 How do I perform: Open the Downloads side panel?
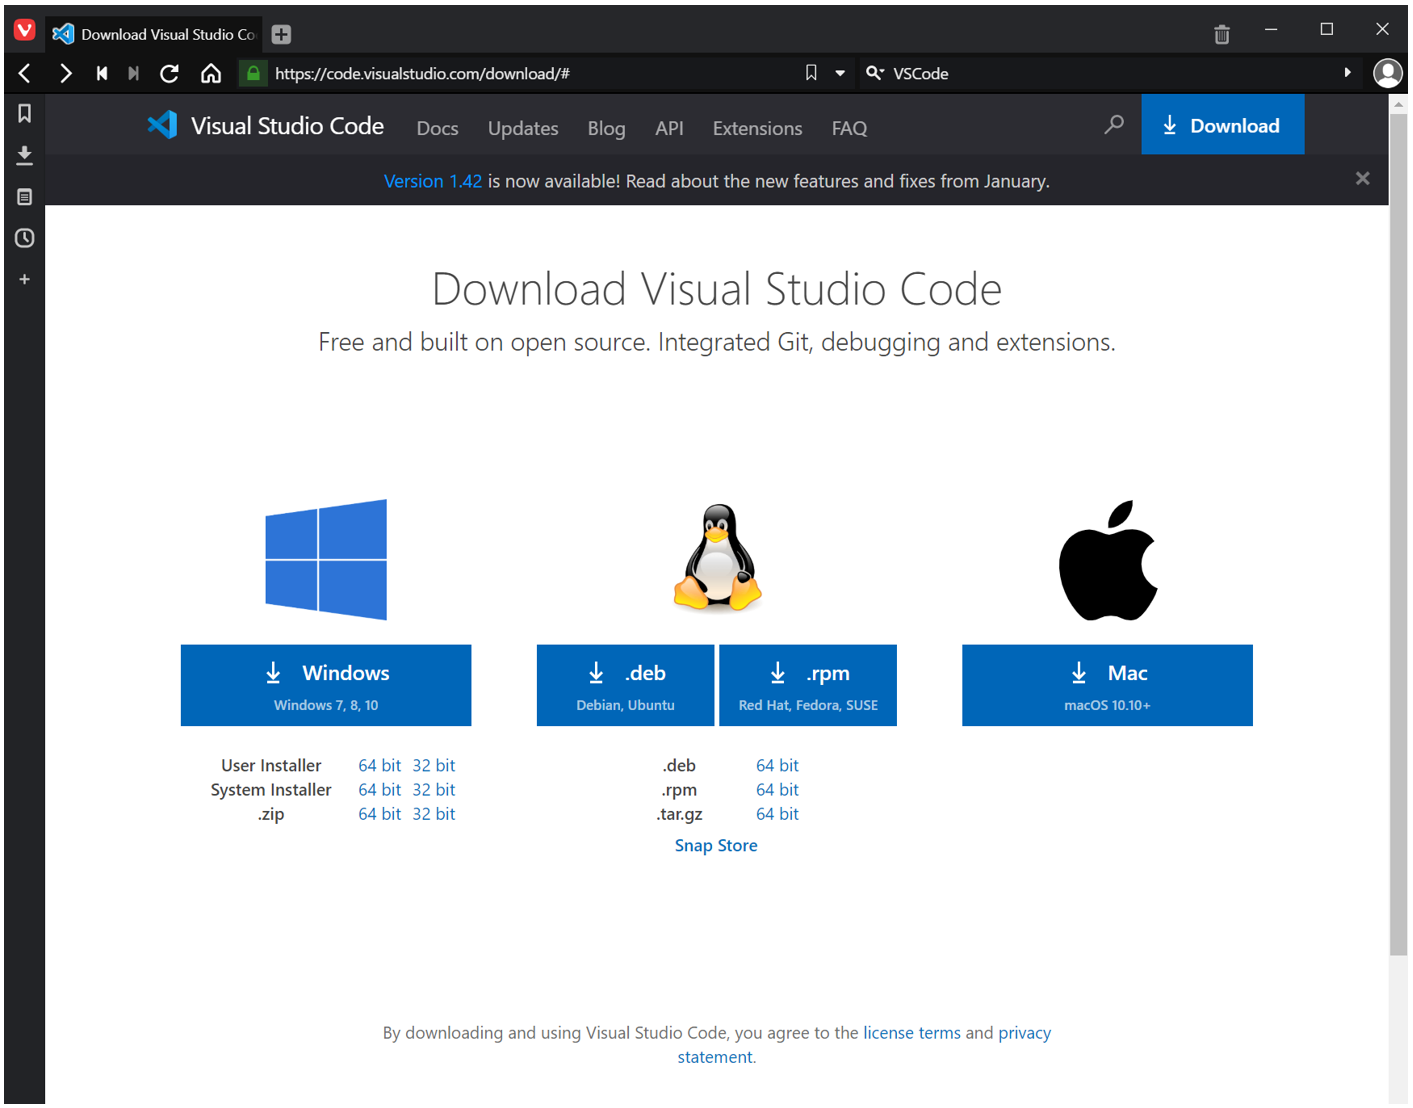25,155
